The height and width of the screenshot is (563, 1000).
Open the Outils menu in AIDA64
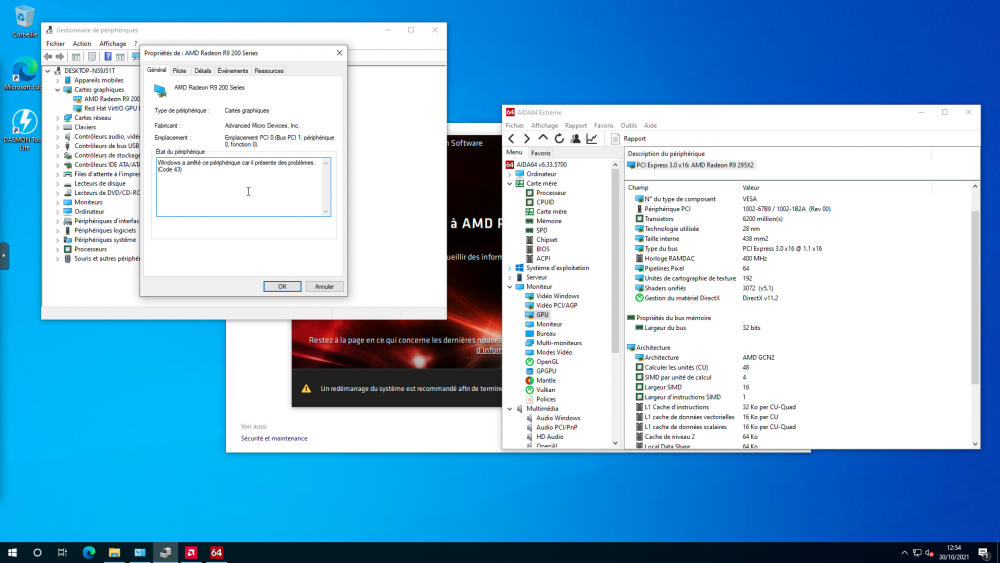click(628, 126)
